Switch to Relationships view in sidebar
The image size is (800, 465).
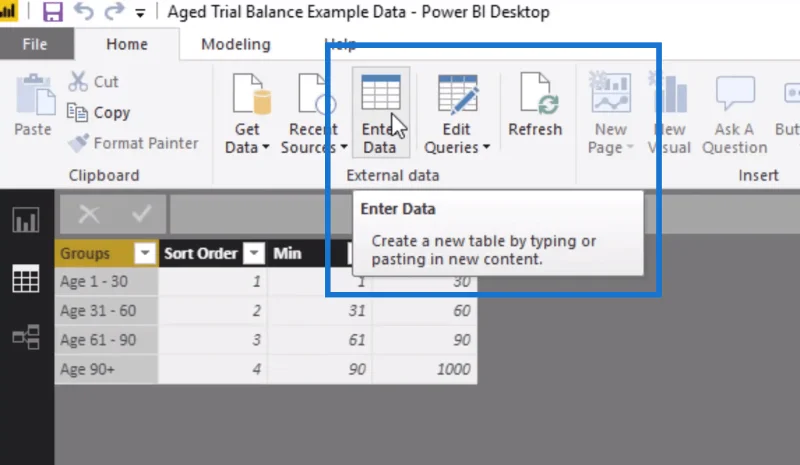point(26,336)
